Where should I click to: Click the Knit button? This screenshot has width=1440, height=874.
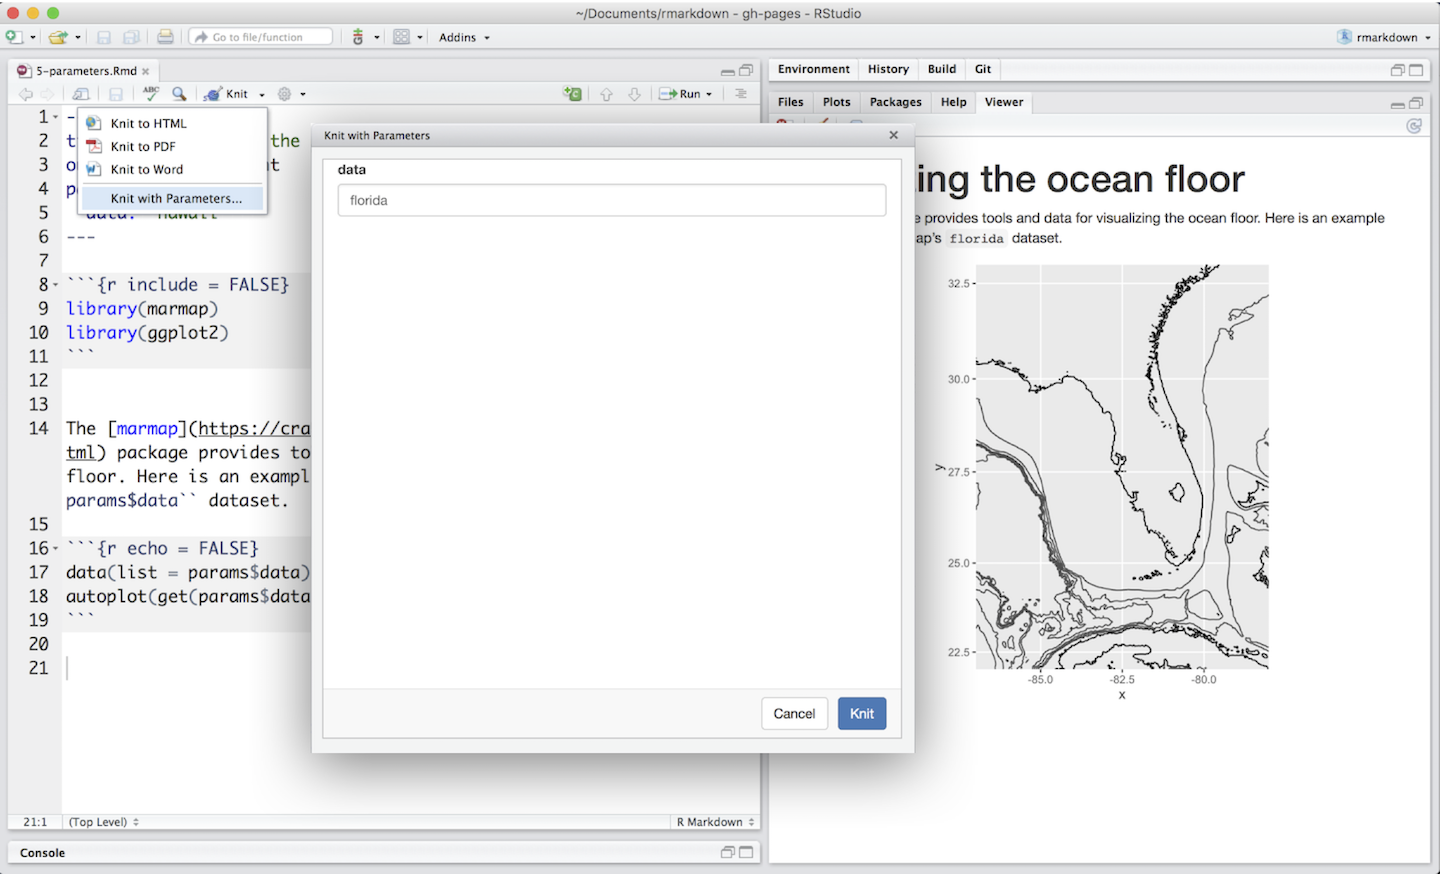click(226, 94)
